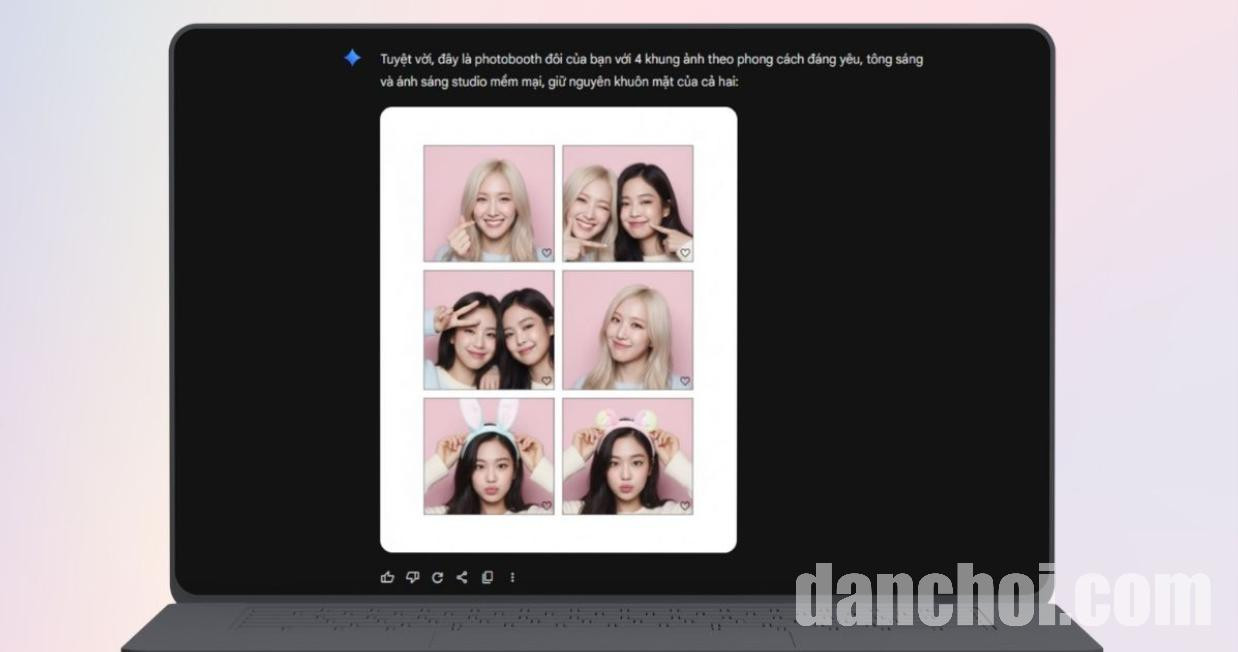This screenshot has width=1238, height=652.
Task: Click the heart icon in the bottom-right photo
Action: point(685,506)
